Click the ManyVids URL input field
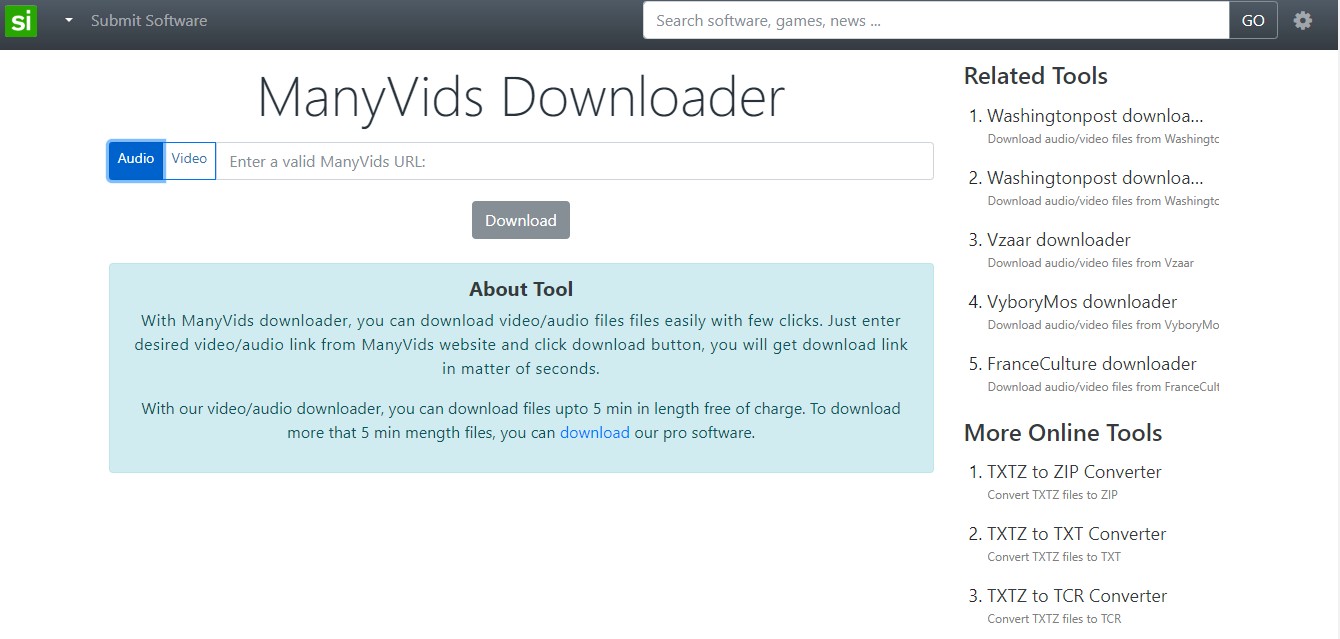1340x639 pixels. (x=575, y=161)
